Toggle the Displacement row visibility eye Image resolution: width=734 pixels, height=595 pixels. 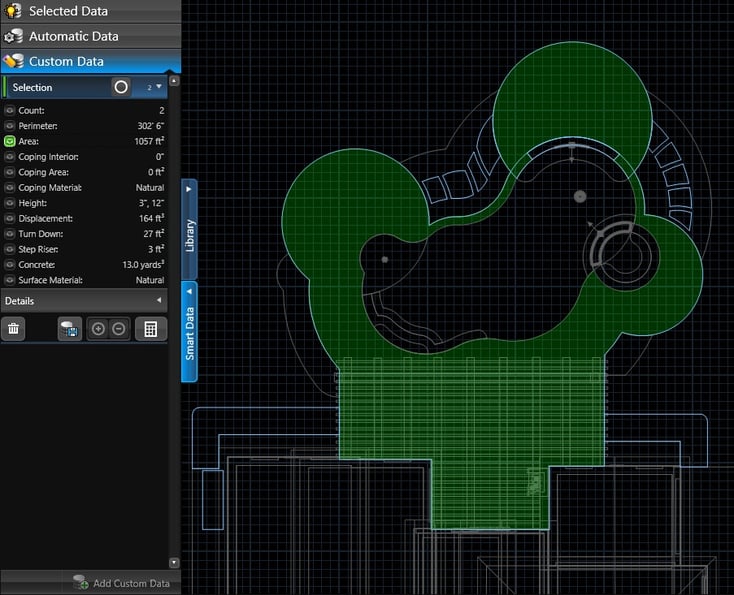pos(9,219)
